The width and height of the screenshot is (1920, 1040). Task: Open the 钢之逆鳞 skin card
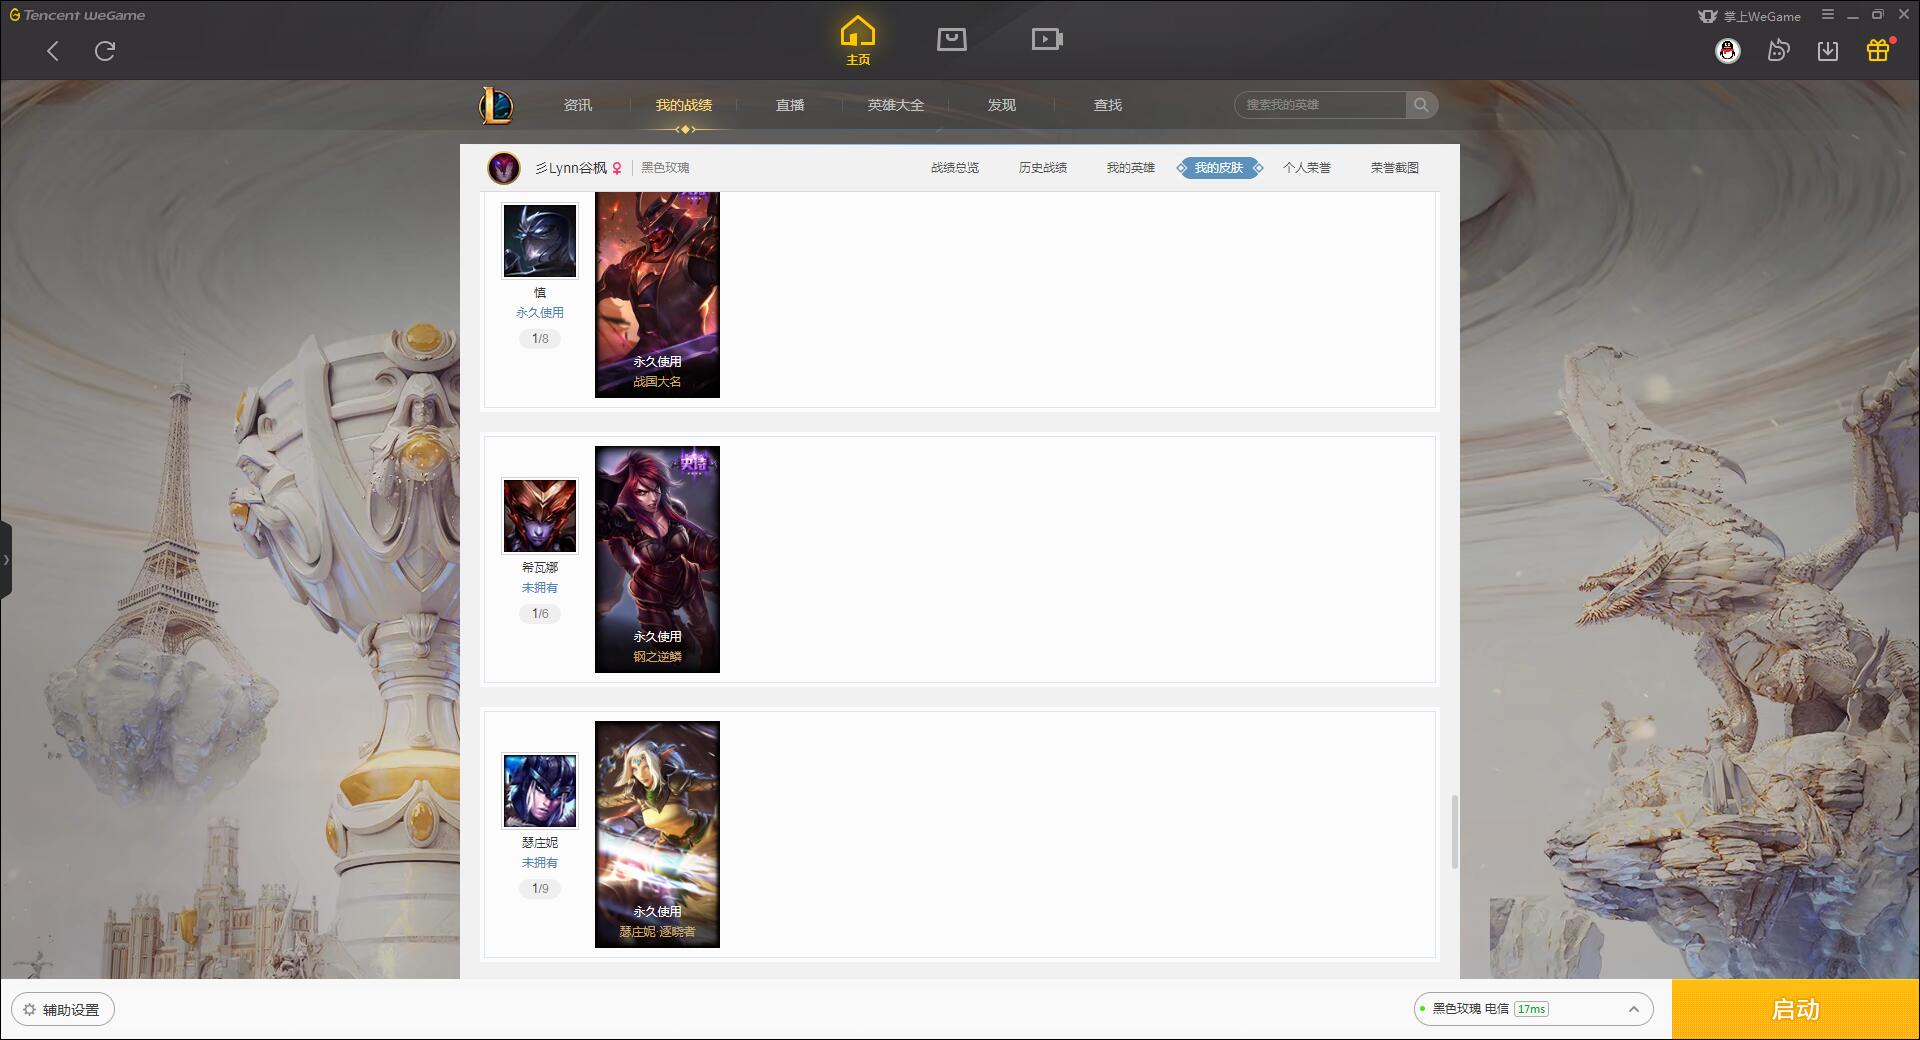(x=657, y=559)
